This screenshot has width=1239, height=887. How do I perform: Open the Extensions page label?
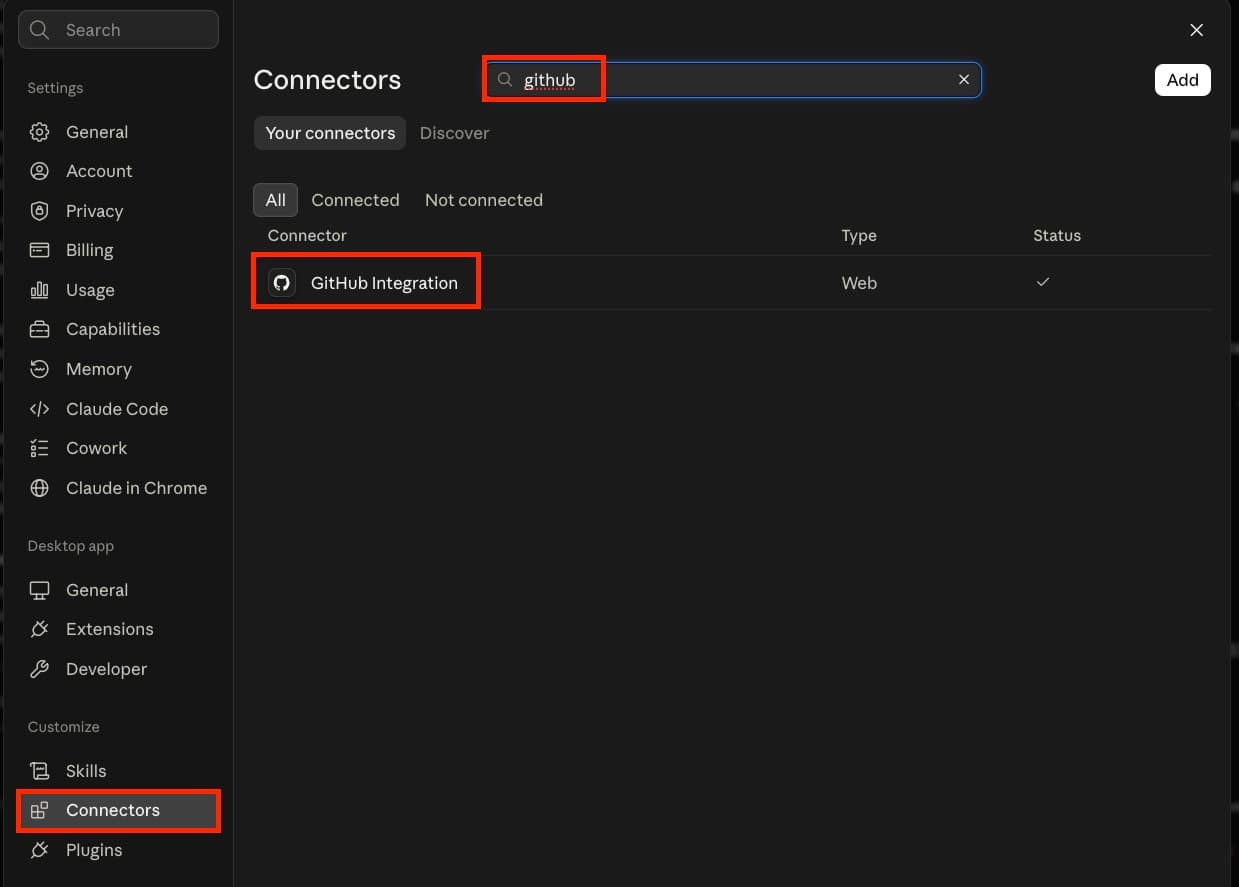[x=109, y=629]
